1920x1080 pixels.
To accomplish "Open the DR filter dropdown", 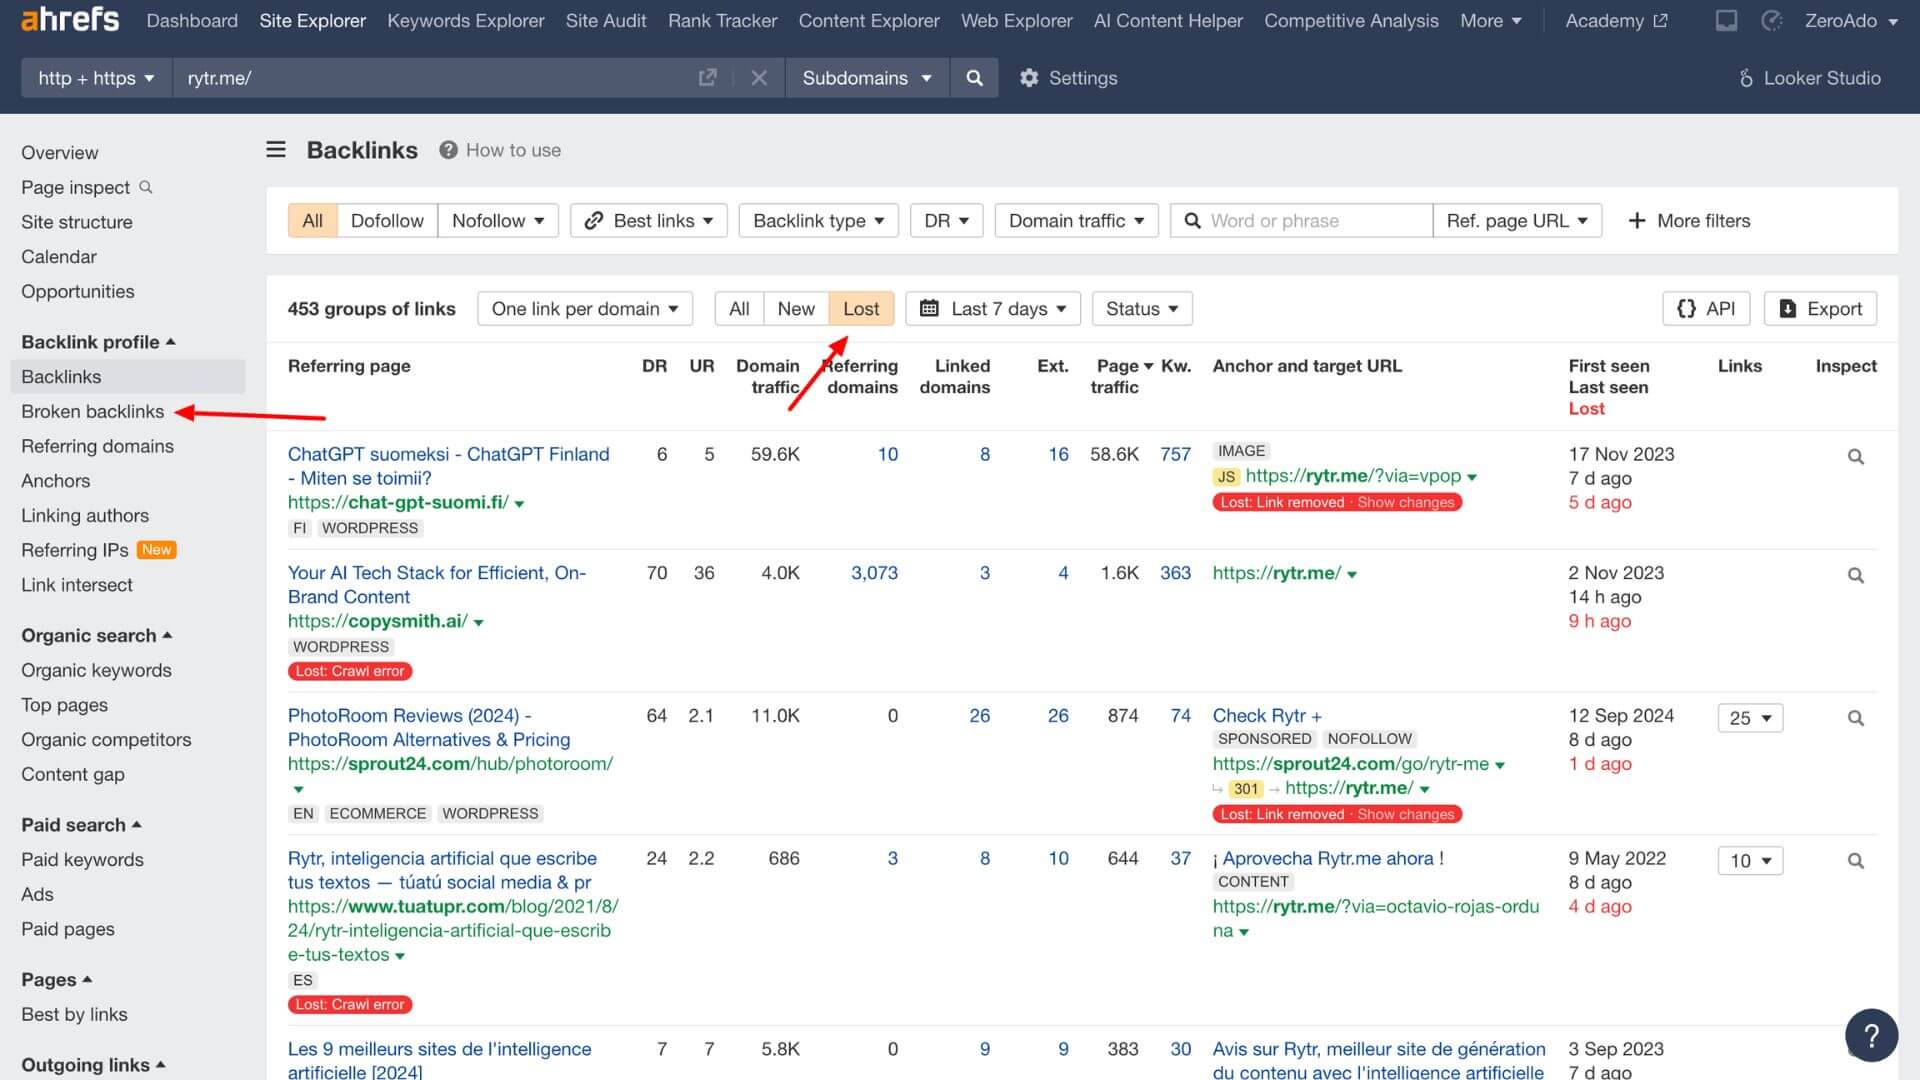I will 946,221.
